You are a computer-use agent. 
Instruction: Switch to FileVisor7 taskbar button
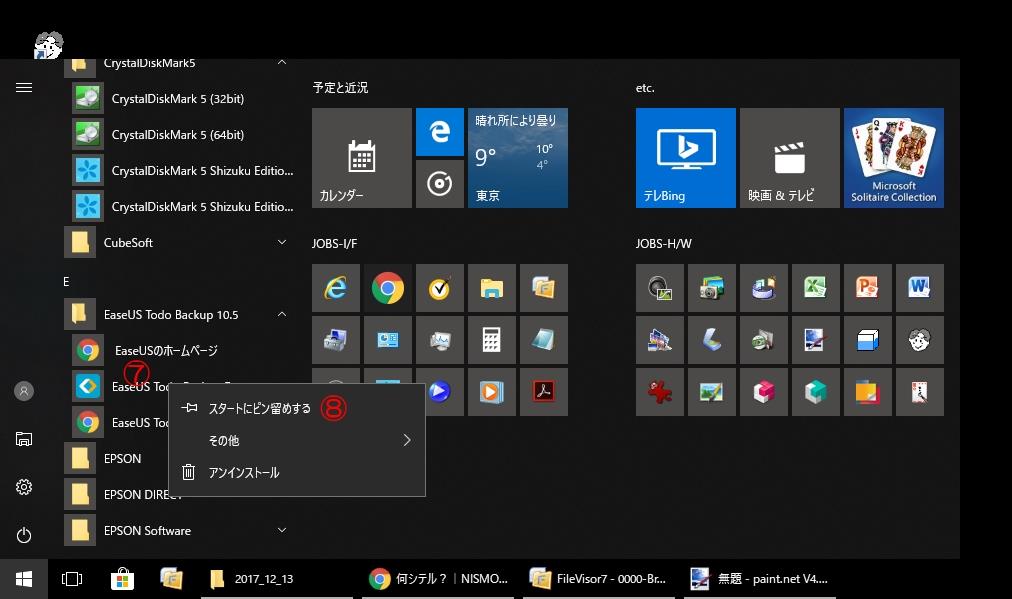click(x=598, y=579)
